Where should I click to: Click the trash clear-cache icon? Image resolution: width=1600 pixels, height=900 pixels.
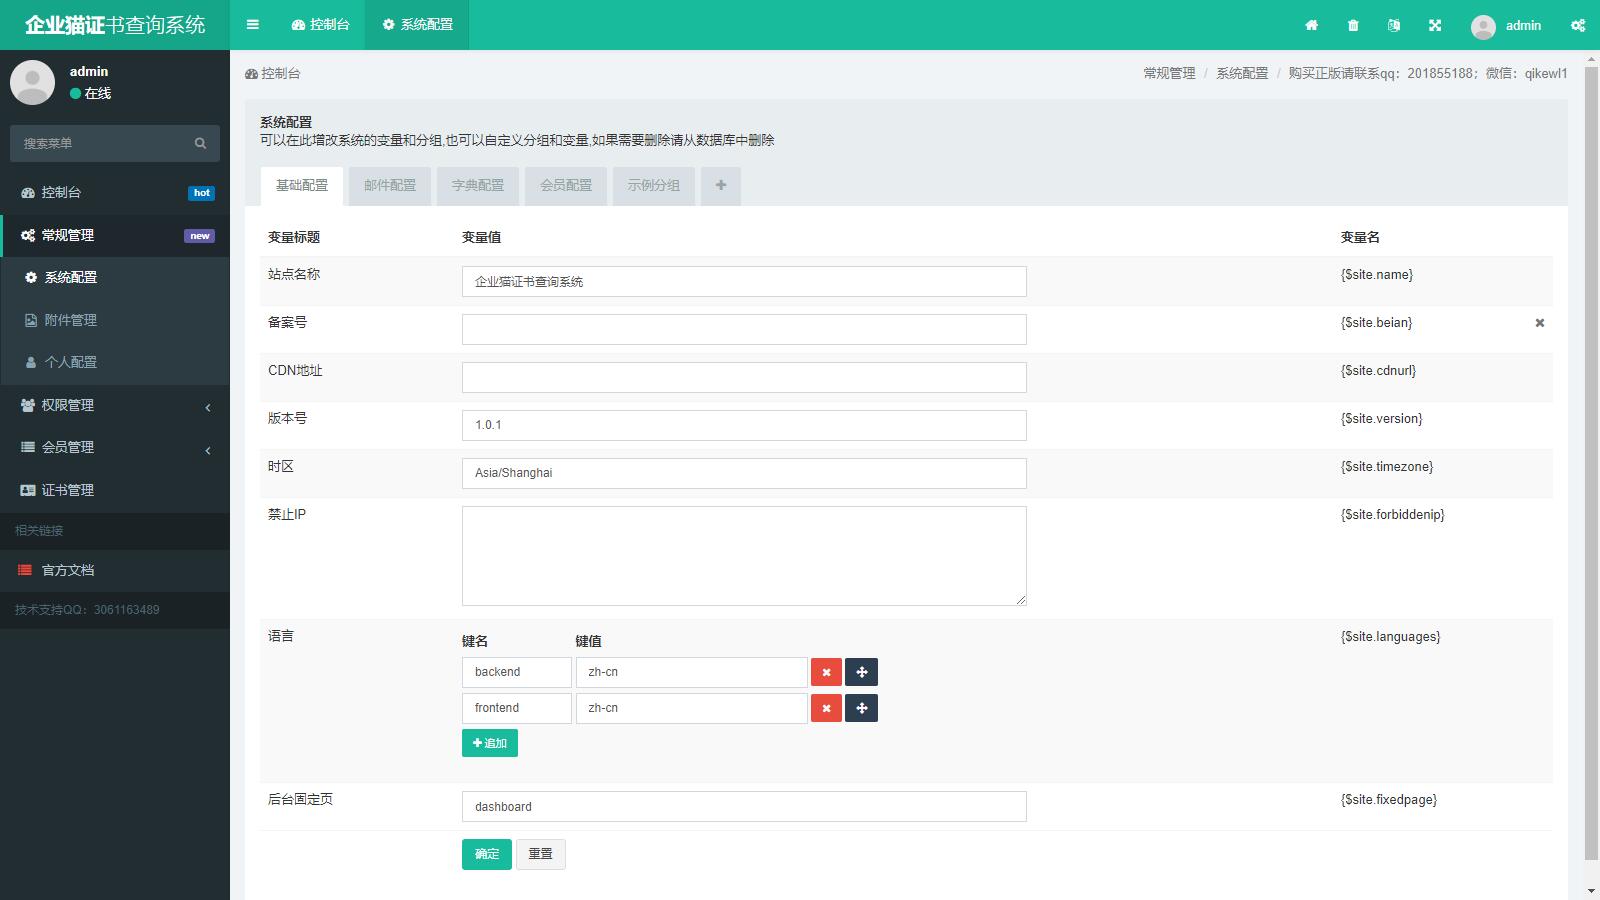[1353, 25]
